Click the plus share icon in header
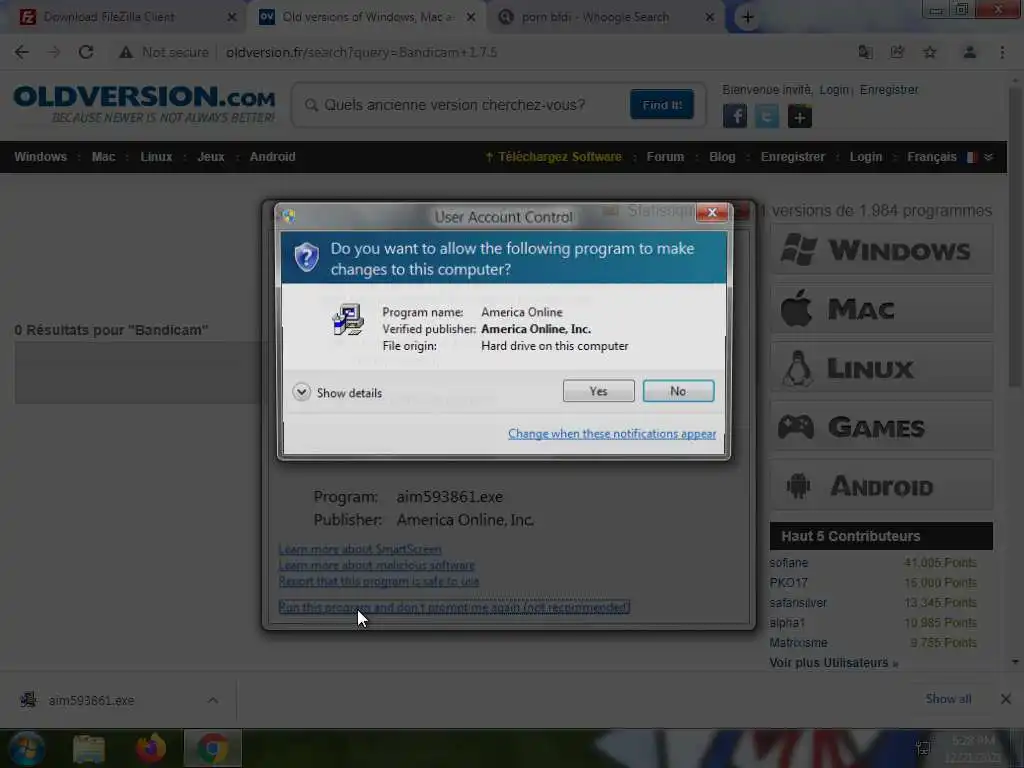The image size is (1024, 768). [x=799, y=117]
